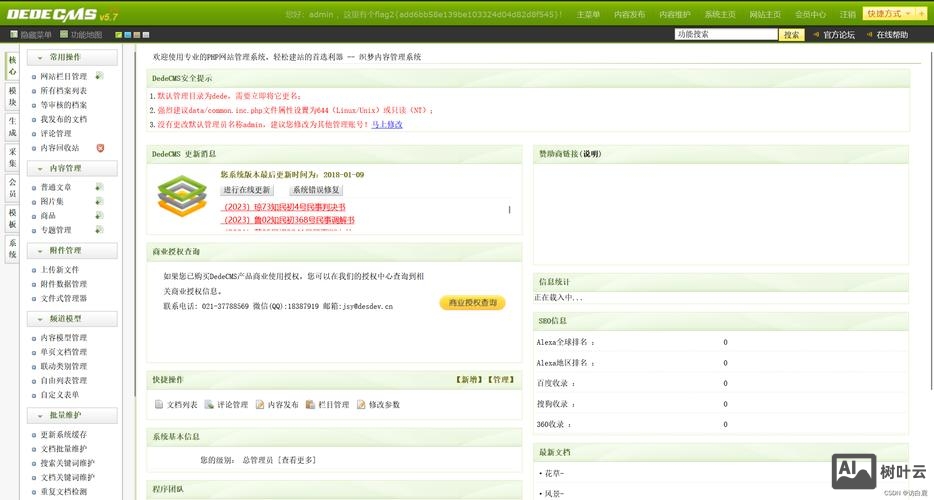Switch to the 生成 vertical tab

tap(13, 127)
